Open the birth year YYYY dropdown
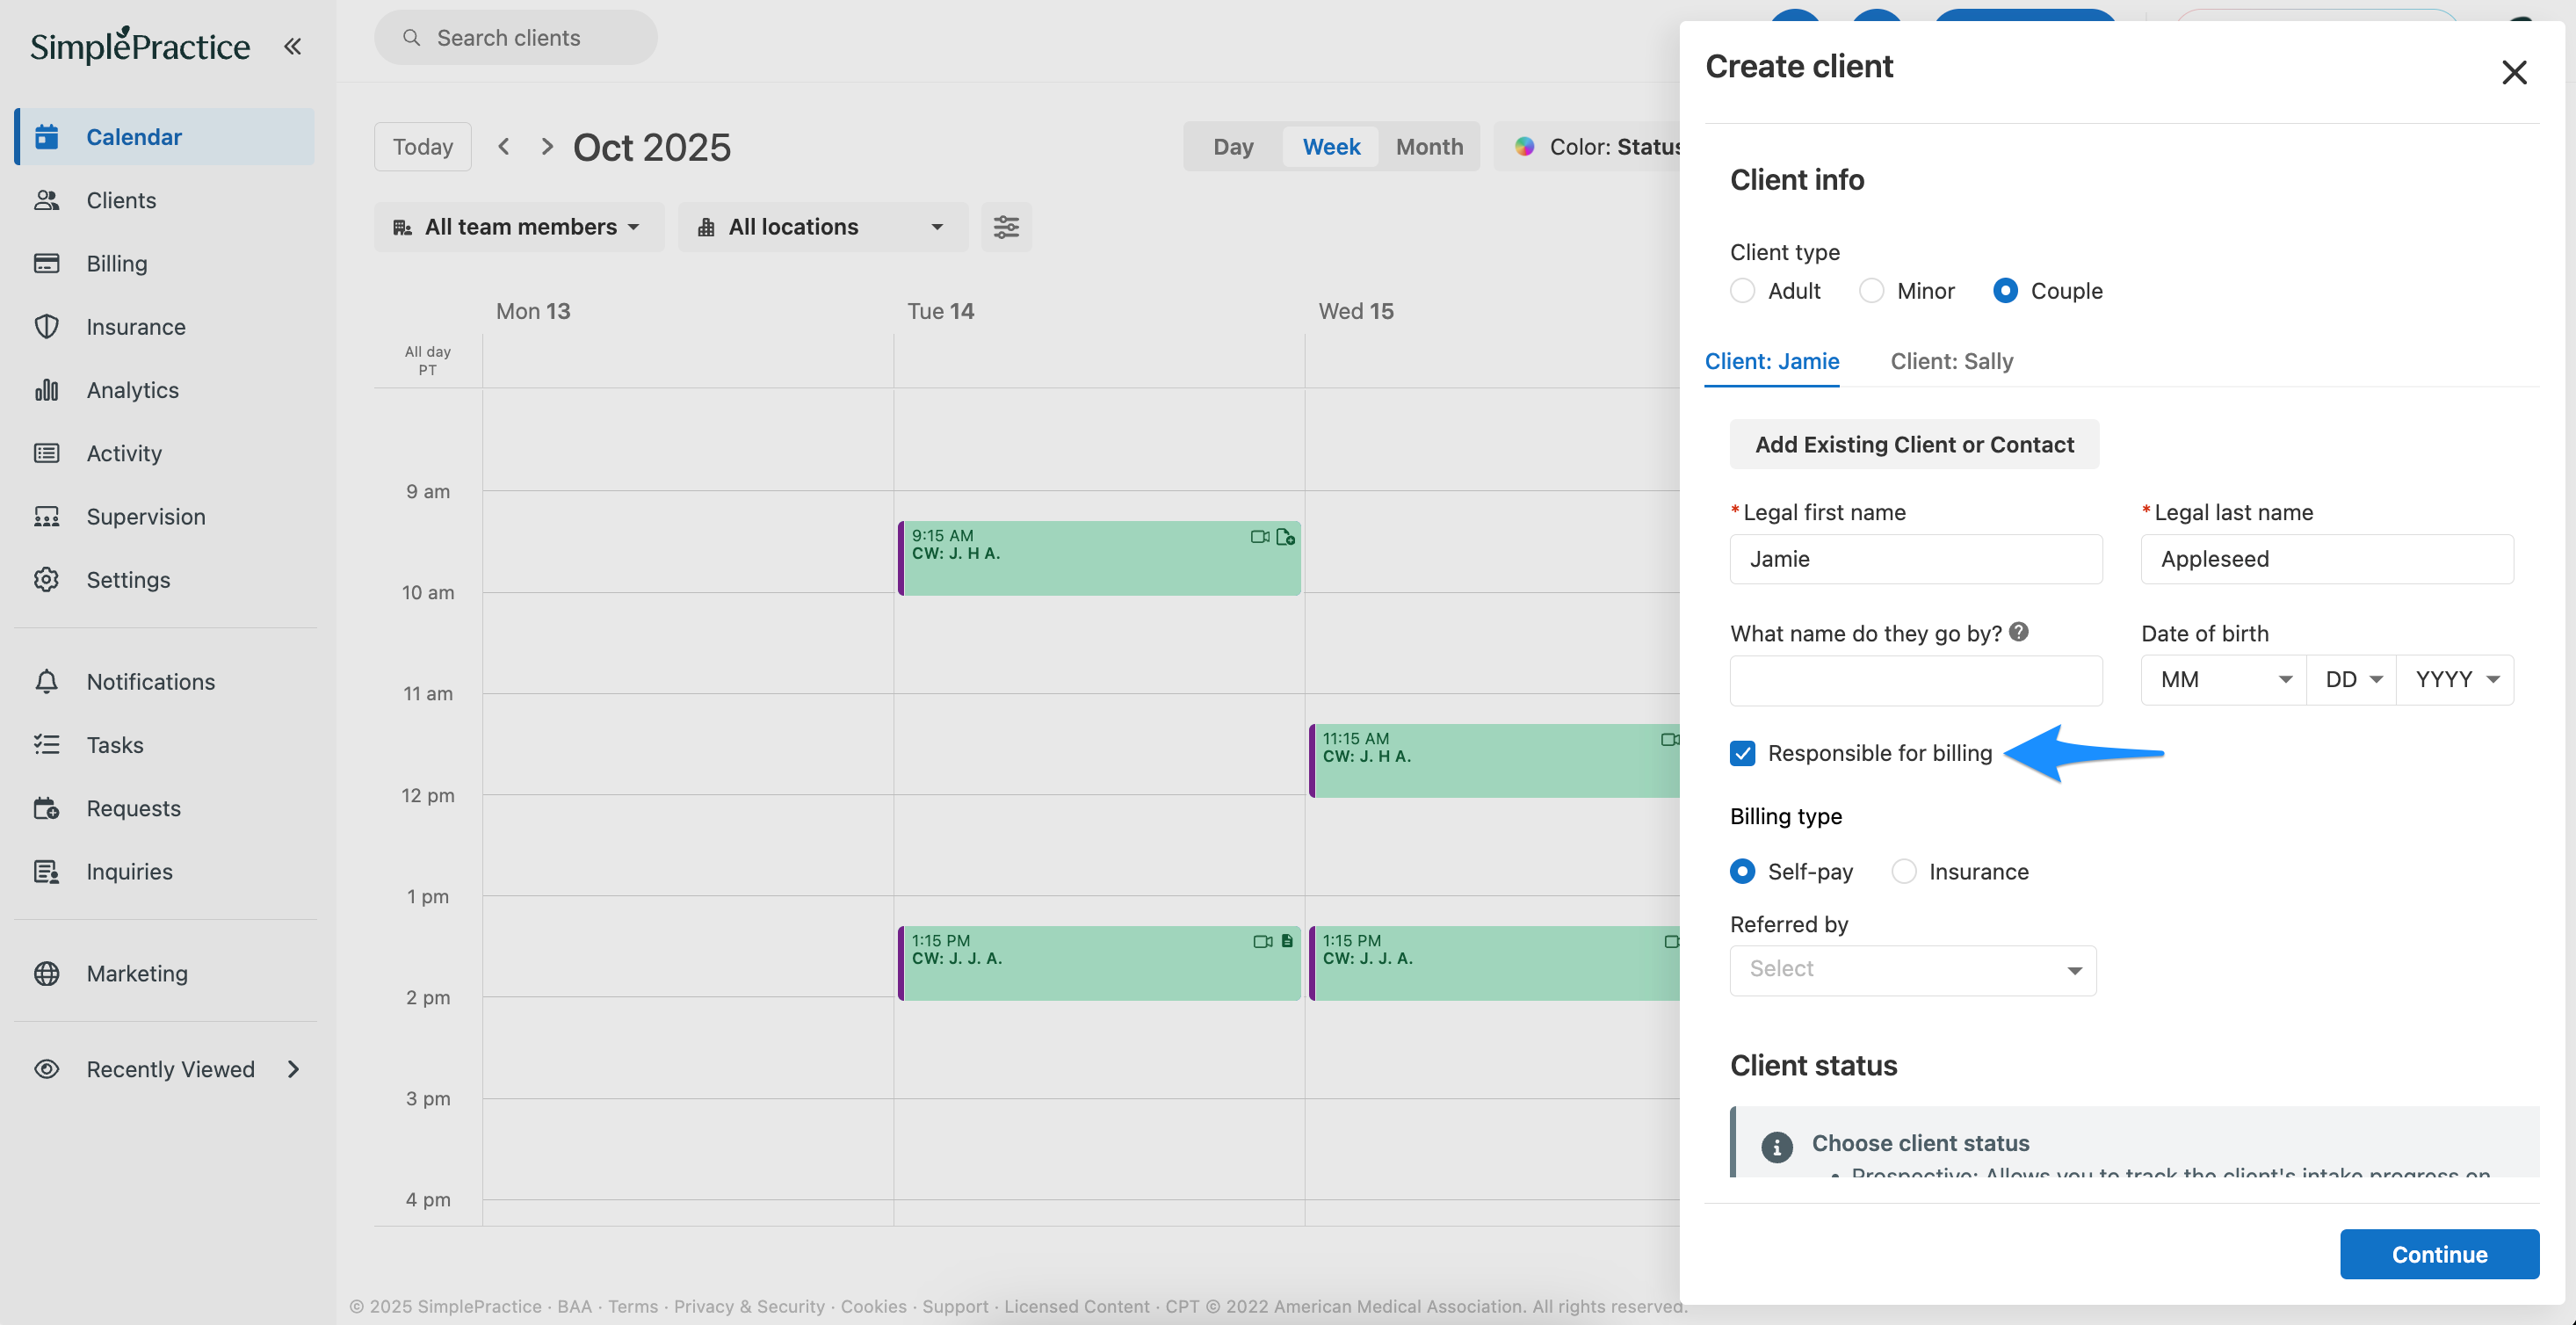2576x1325 pixels. 2455,680
